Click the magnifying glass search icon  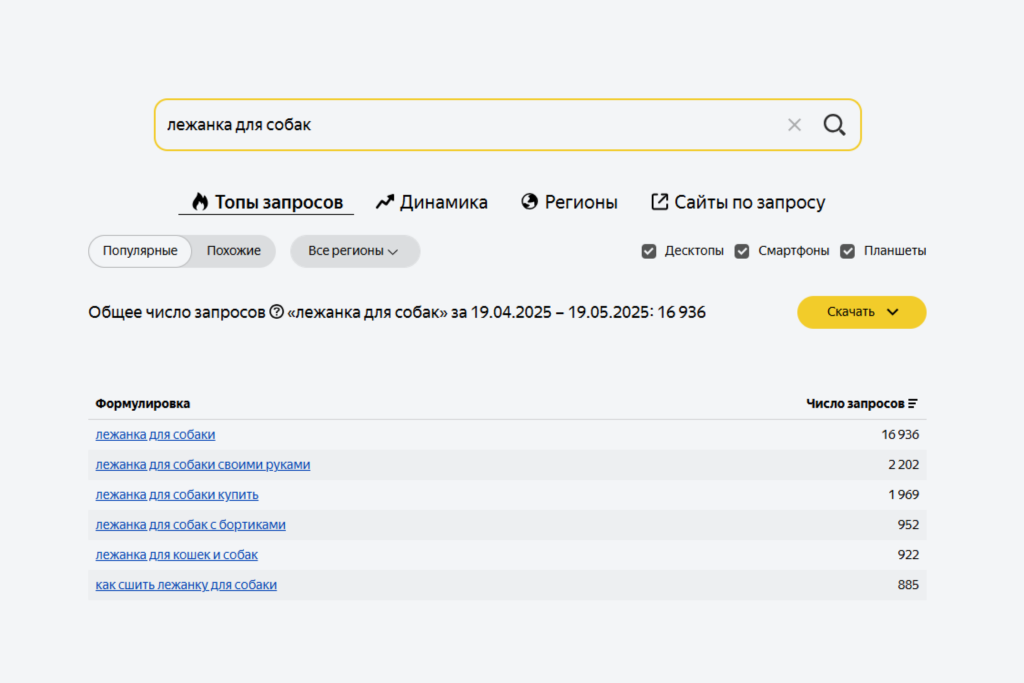pyautogui.click(x=834, y=125)
